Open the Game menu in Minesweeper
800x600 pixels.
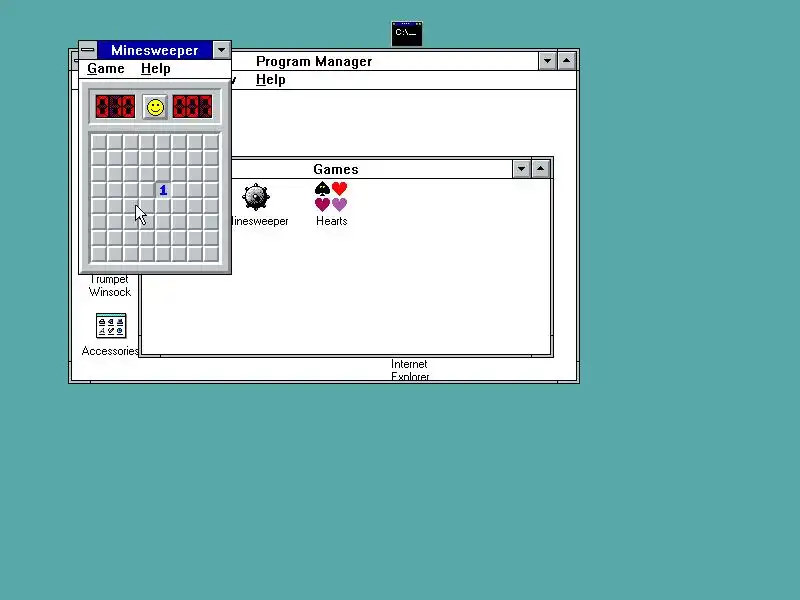tap(106, 68)
